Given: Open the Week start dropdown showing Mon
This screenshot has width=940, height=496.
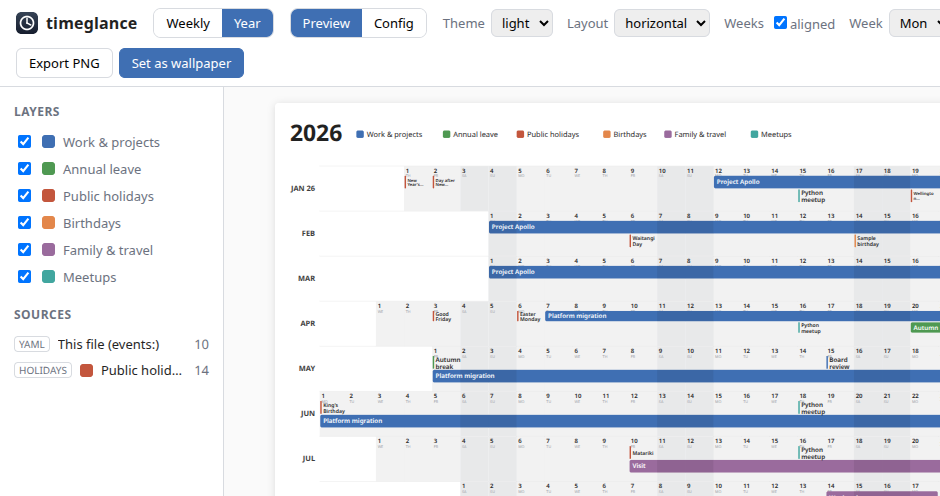Looking at the screenshot, I should [915, 23].
